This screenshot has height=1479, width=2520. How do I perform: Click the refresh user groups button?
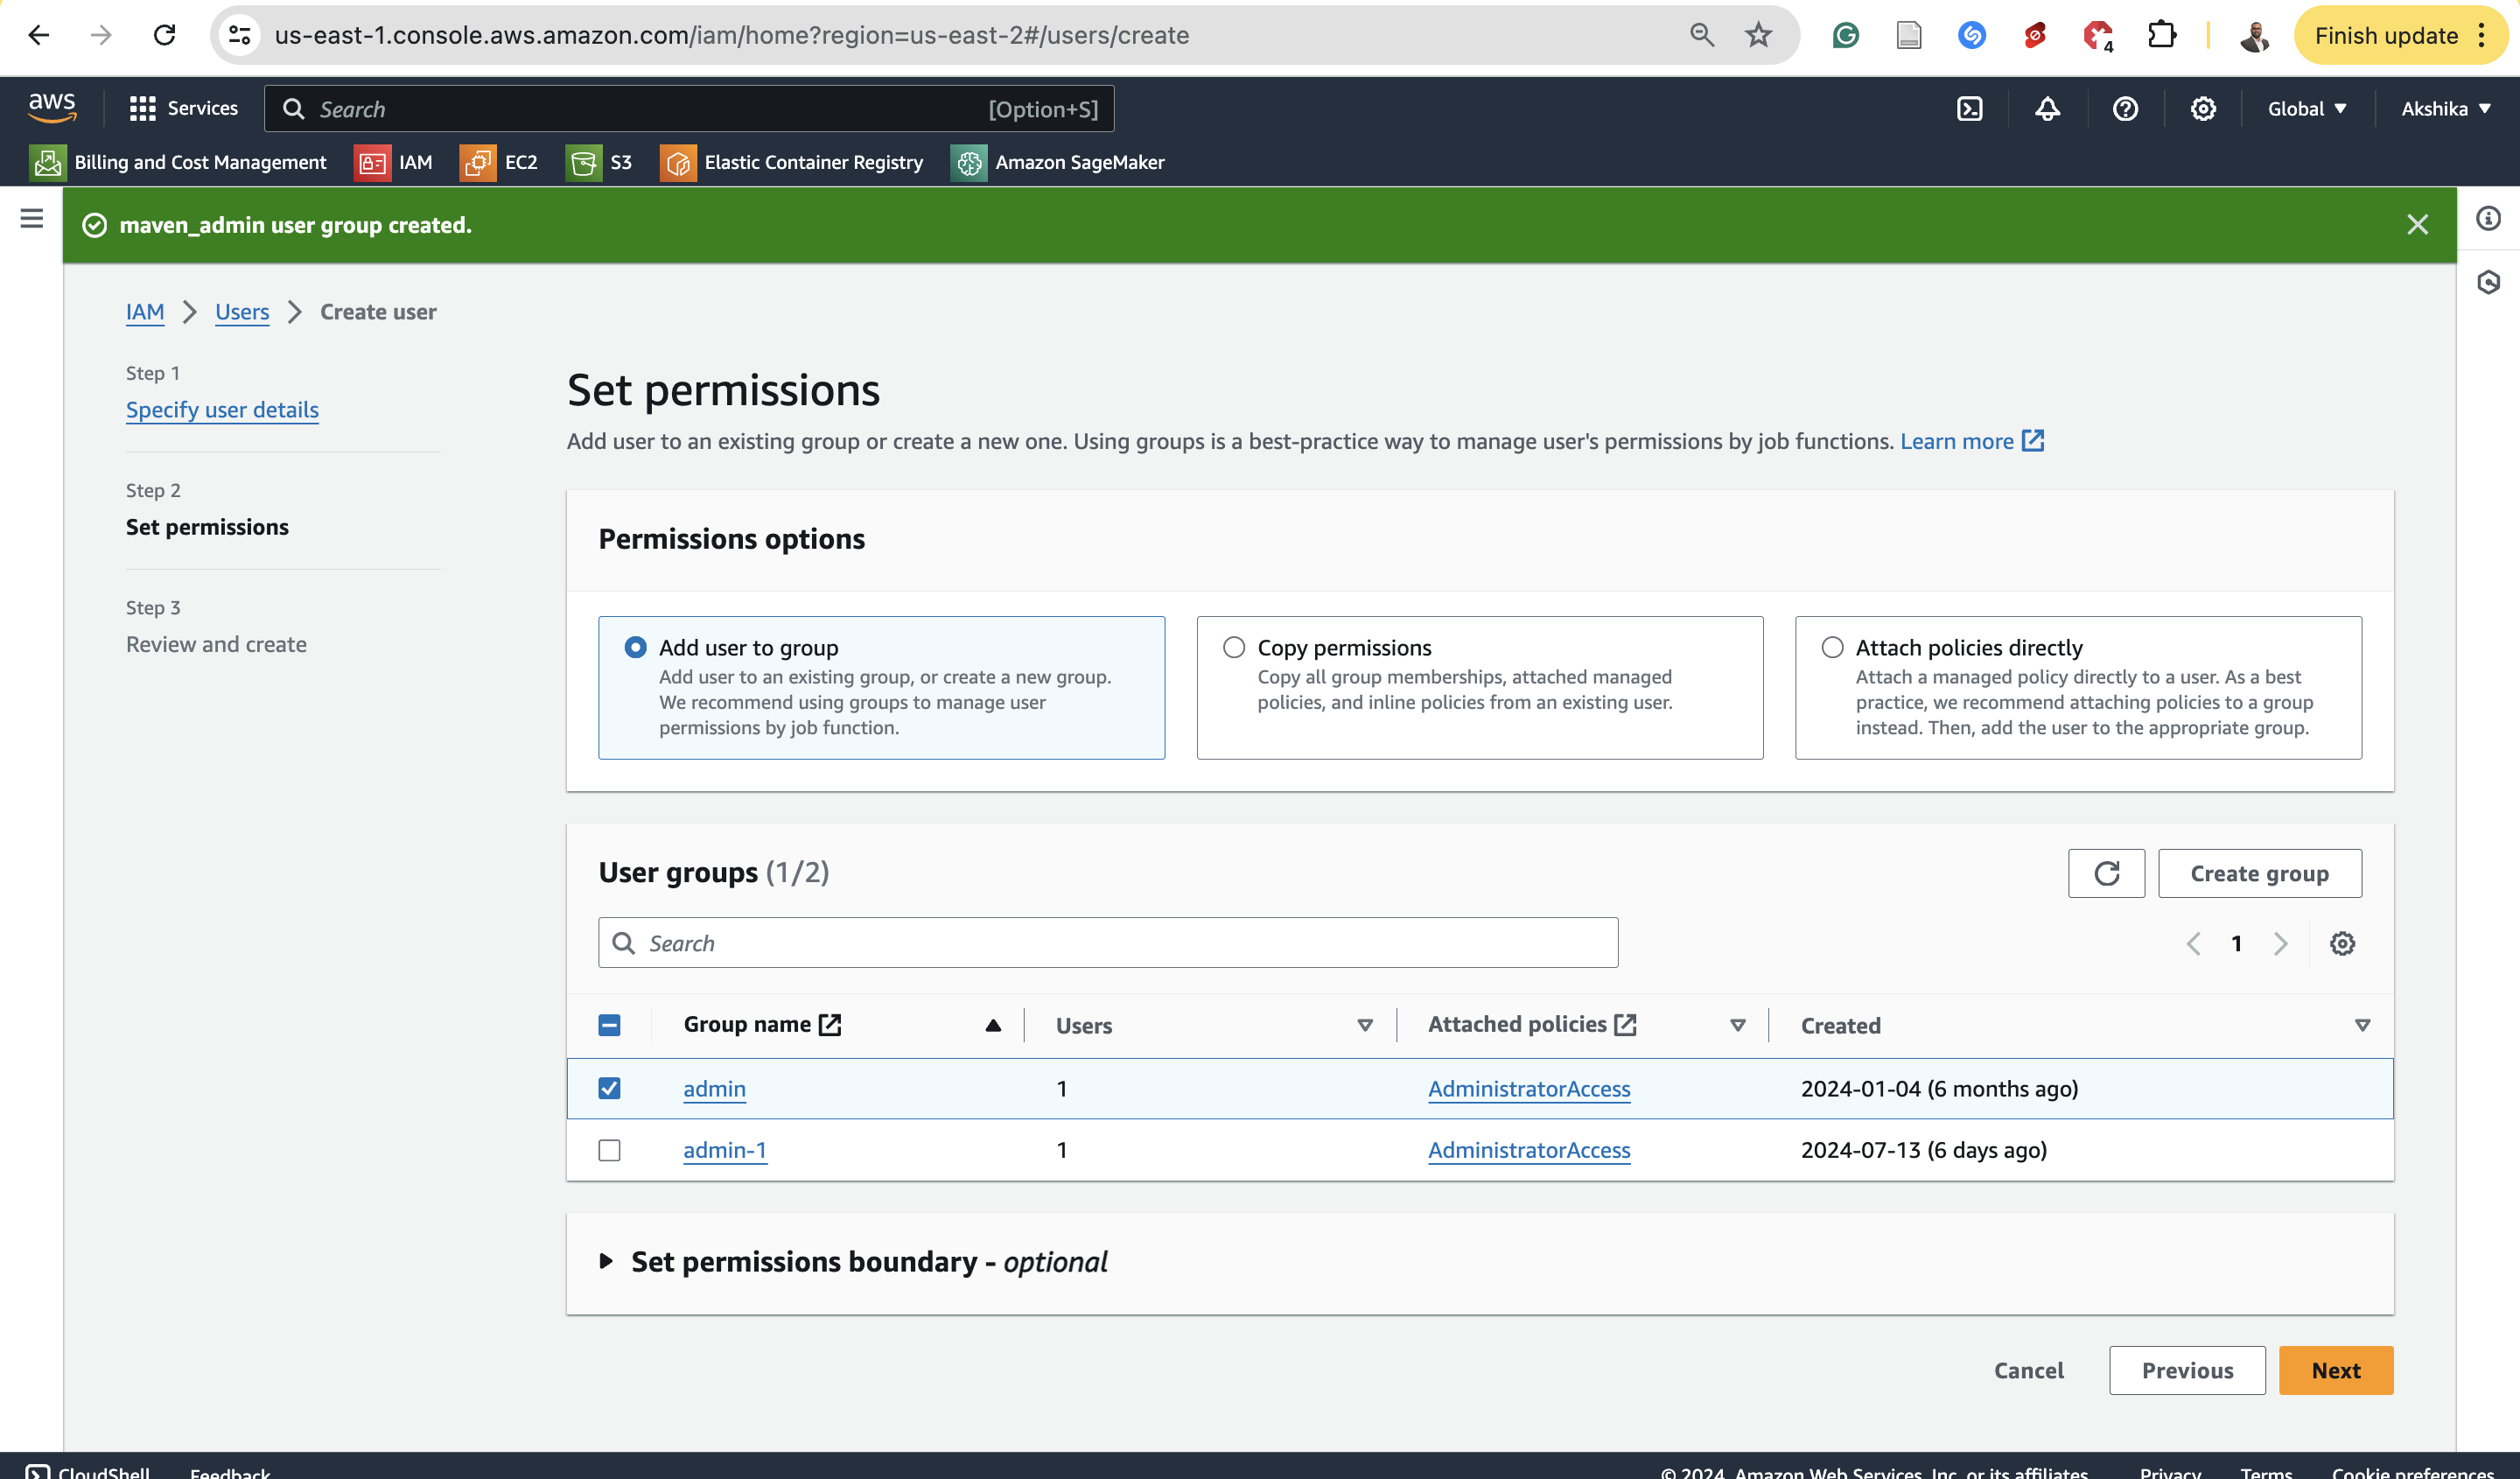[x=2106, y=873]
